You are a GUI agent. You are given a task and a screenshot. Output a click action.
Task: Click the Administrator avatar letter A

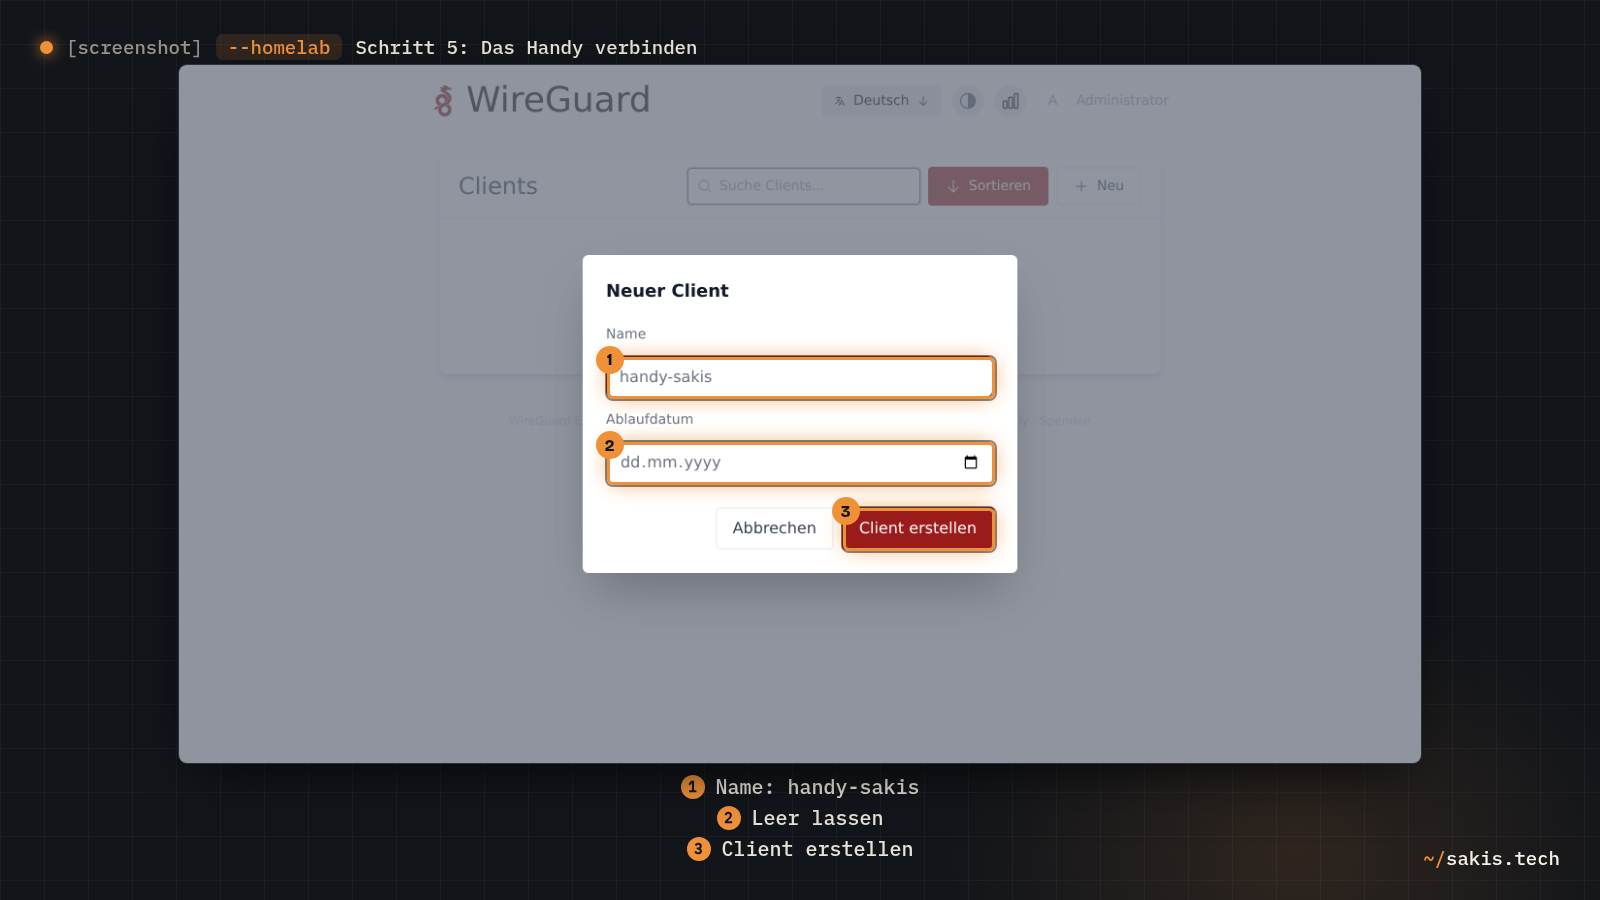(1052, 101)
